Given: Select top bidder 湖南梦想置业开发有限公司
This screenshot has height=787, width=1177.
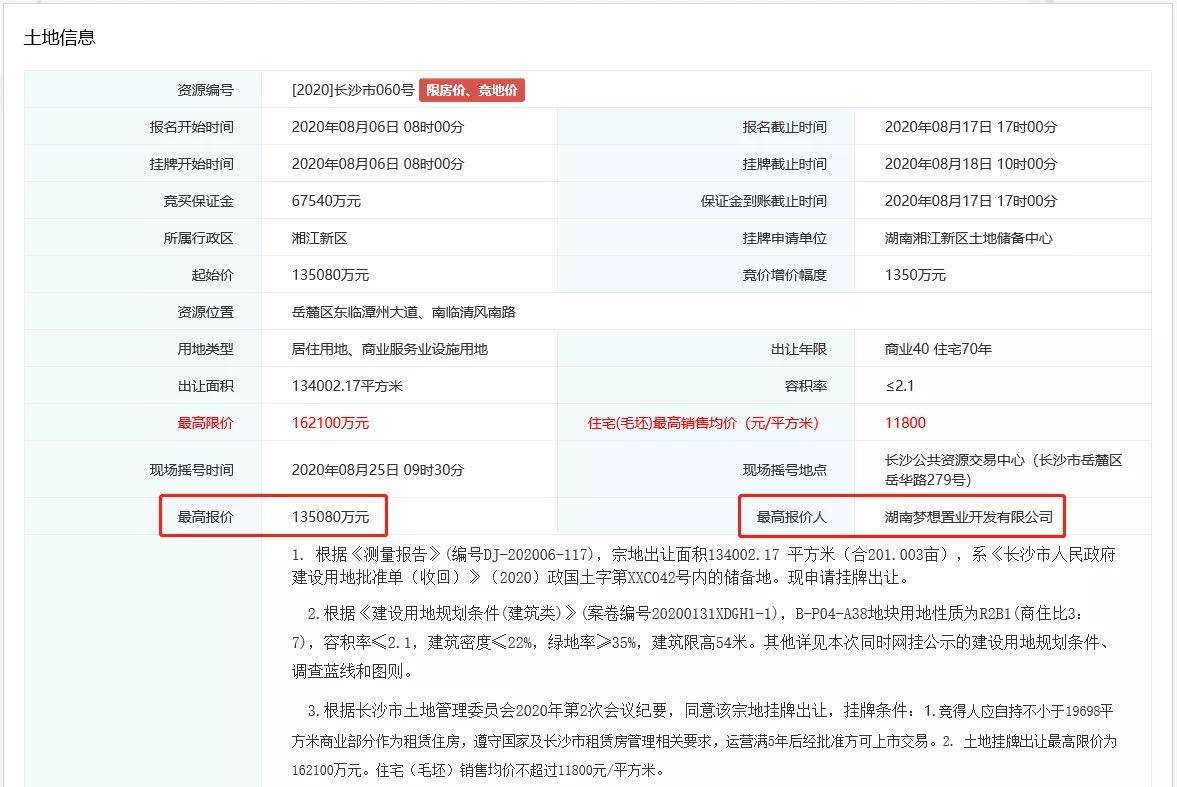Looking at the screenshot, I should coord(968,517).
